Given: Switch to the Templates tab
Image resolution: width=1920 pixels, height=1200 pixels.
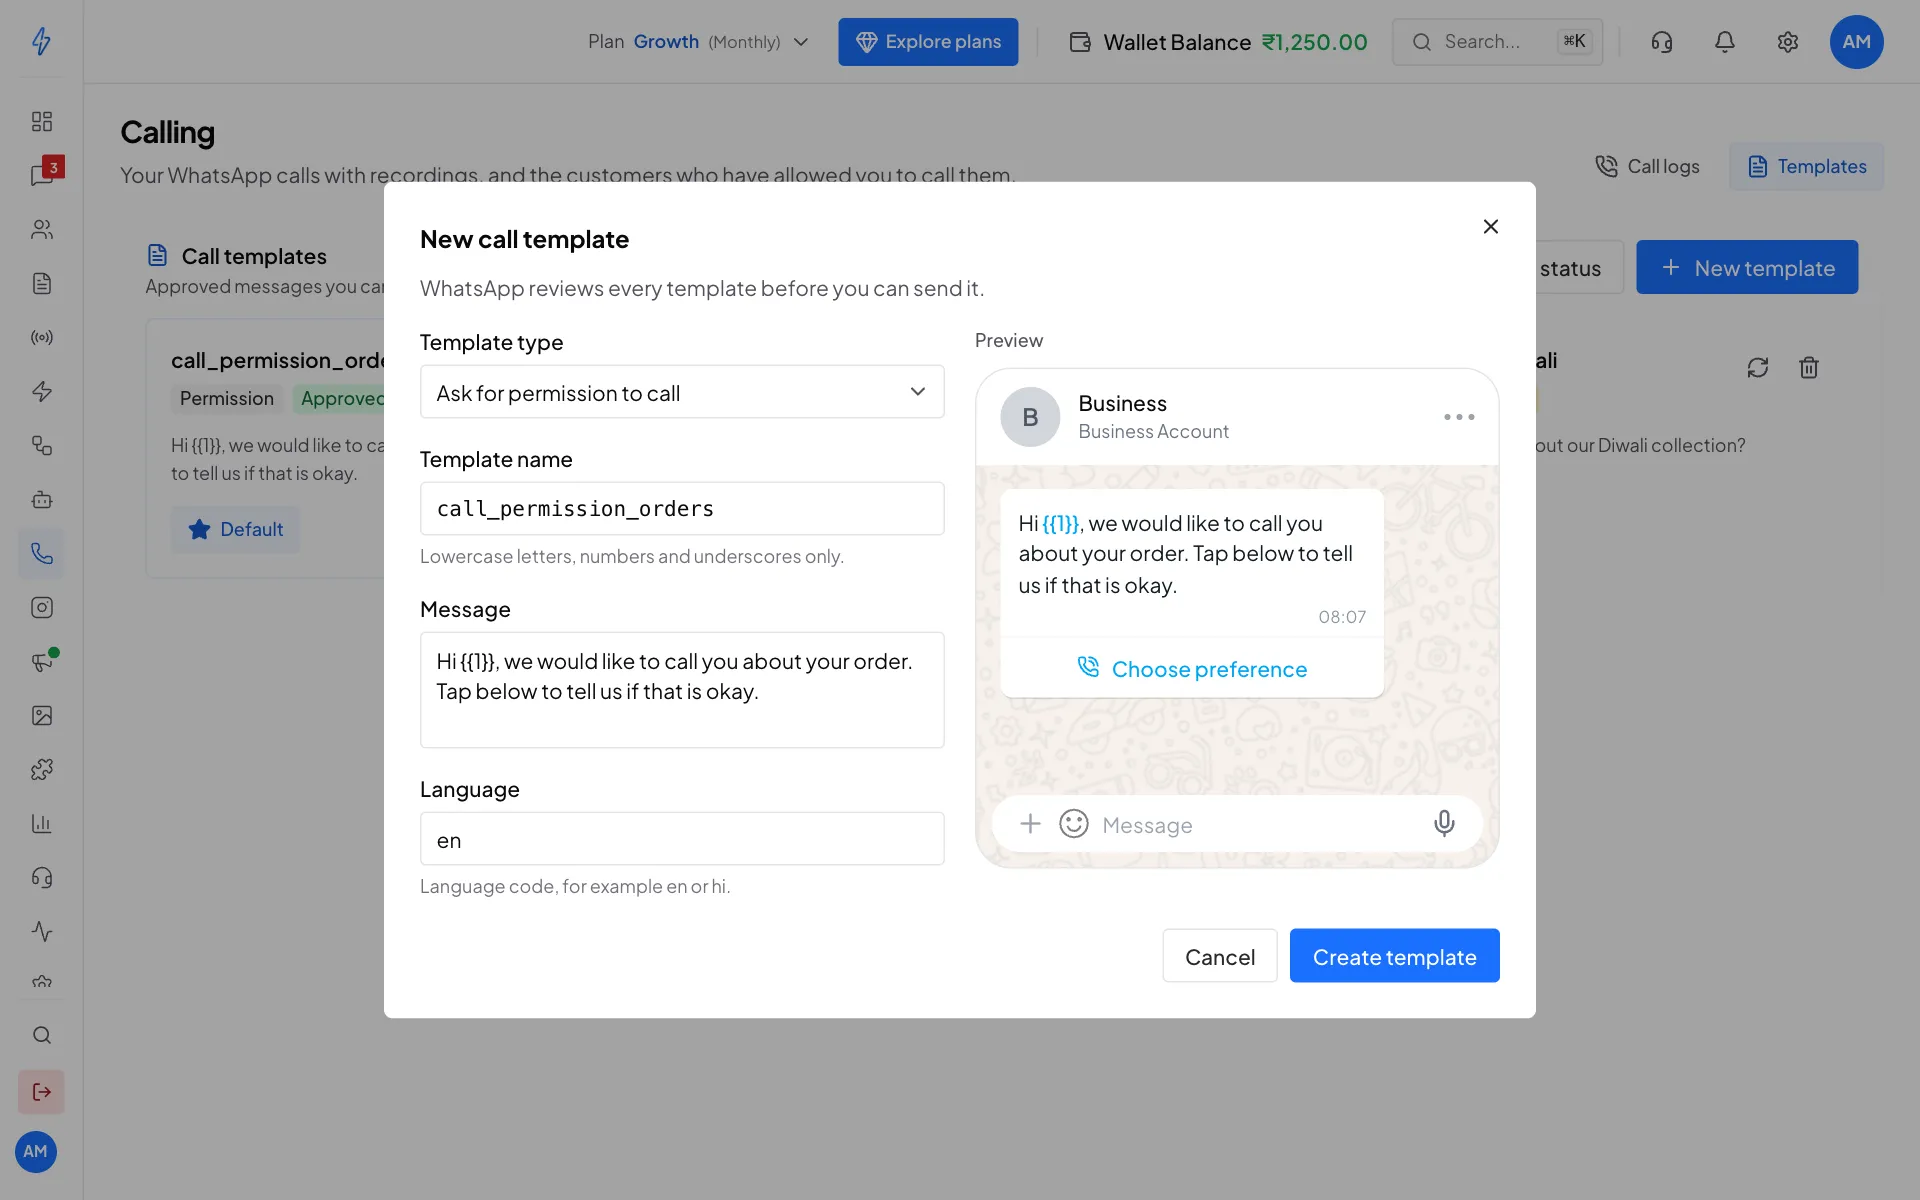Looking at the screenshot, I should click(1807, 167).
